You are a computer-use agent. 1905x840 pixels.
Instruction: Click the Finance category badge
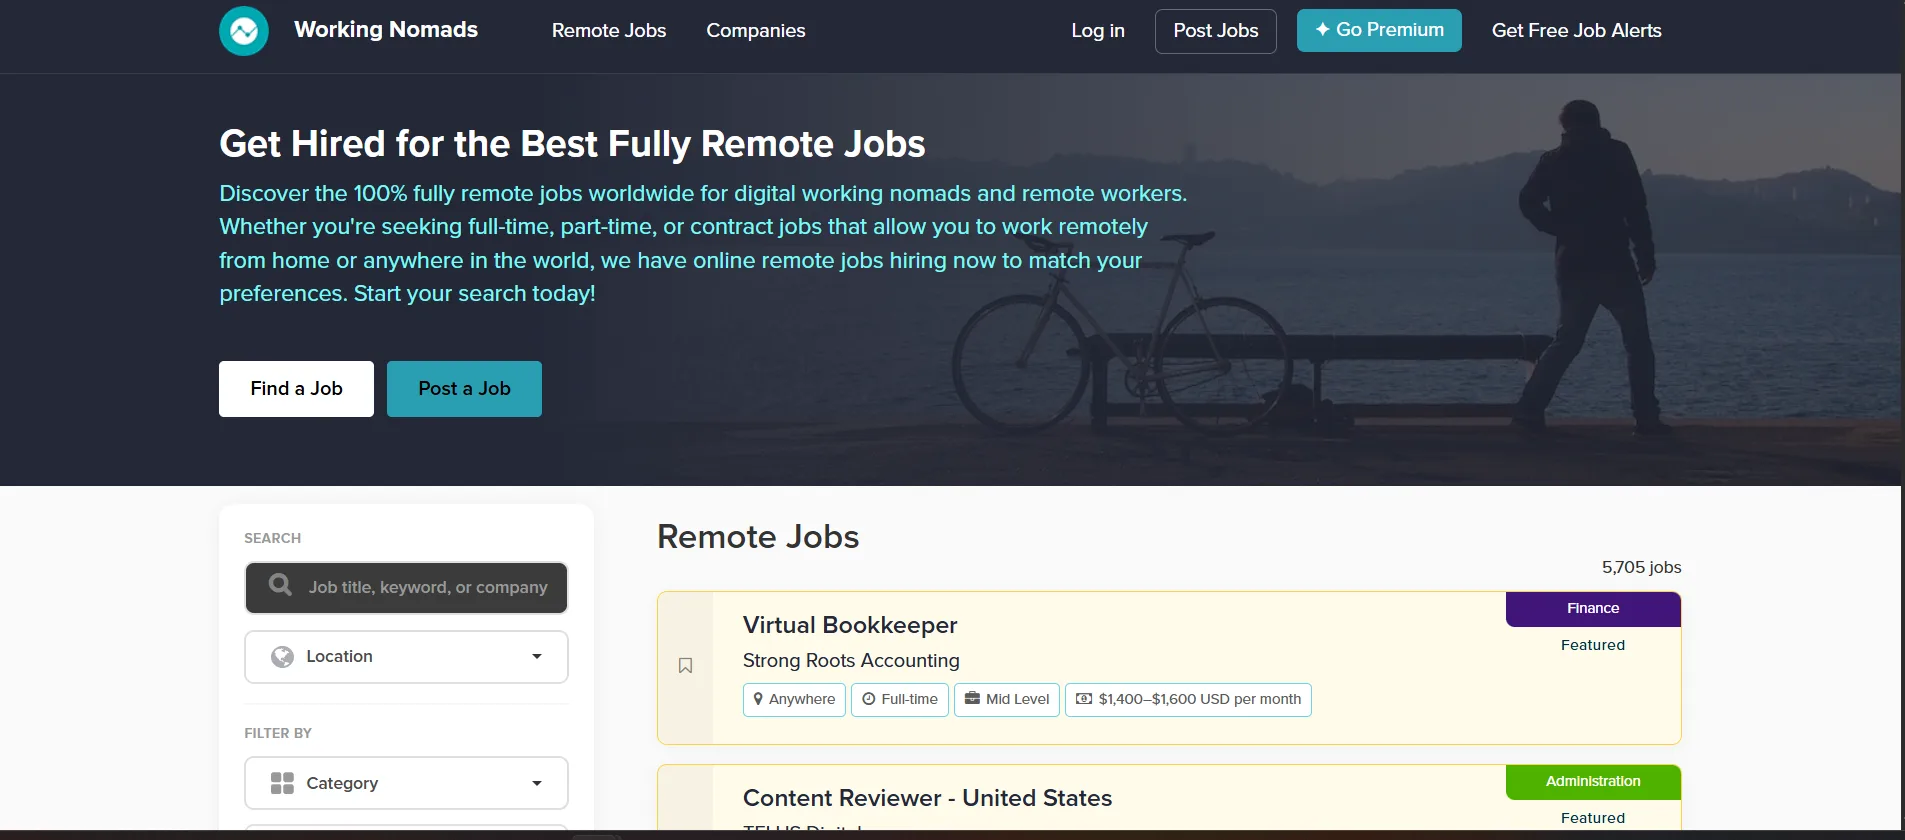[1593, 609]
